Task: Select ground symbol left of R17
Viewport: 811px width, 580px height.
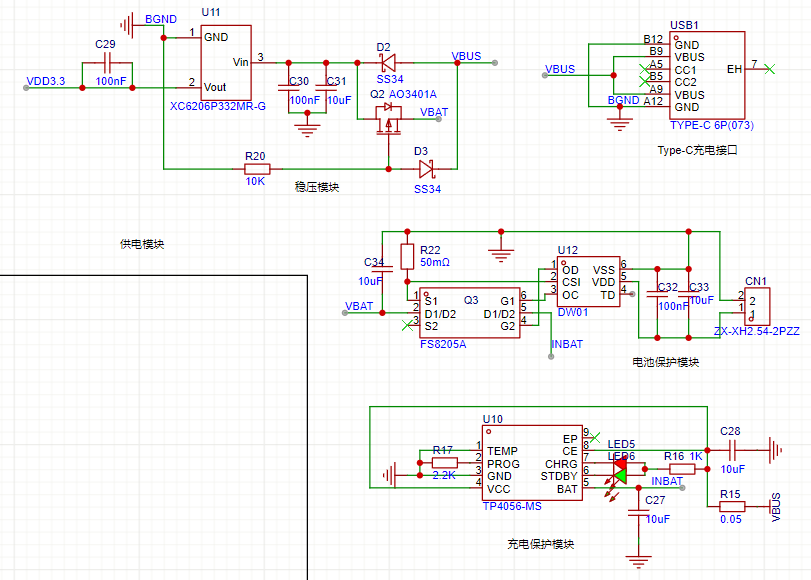Action: pos(390,475)
